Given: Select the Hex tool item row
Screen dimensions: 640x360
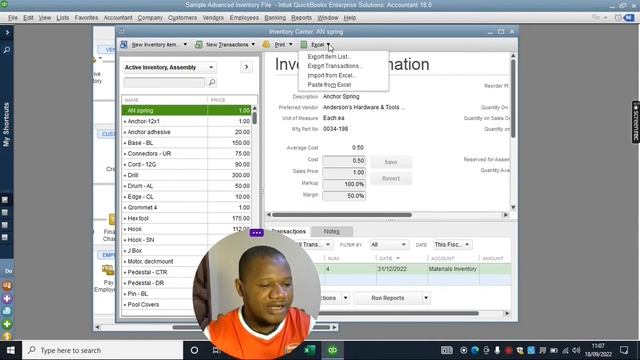Looking at the screenshot, I should click(x=187, y=218).
